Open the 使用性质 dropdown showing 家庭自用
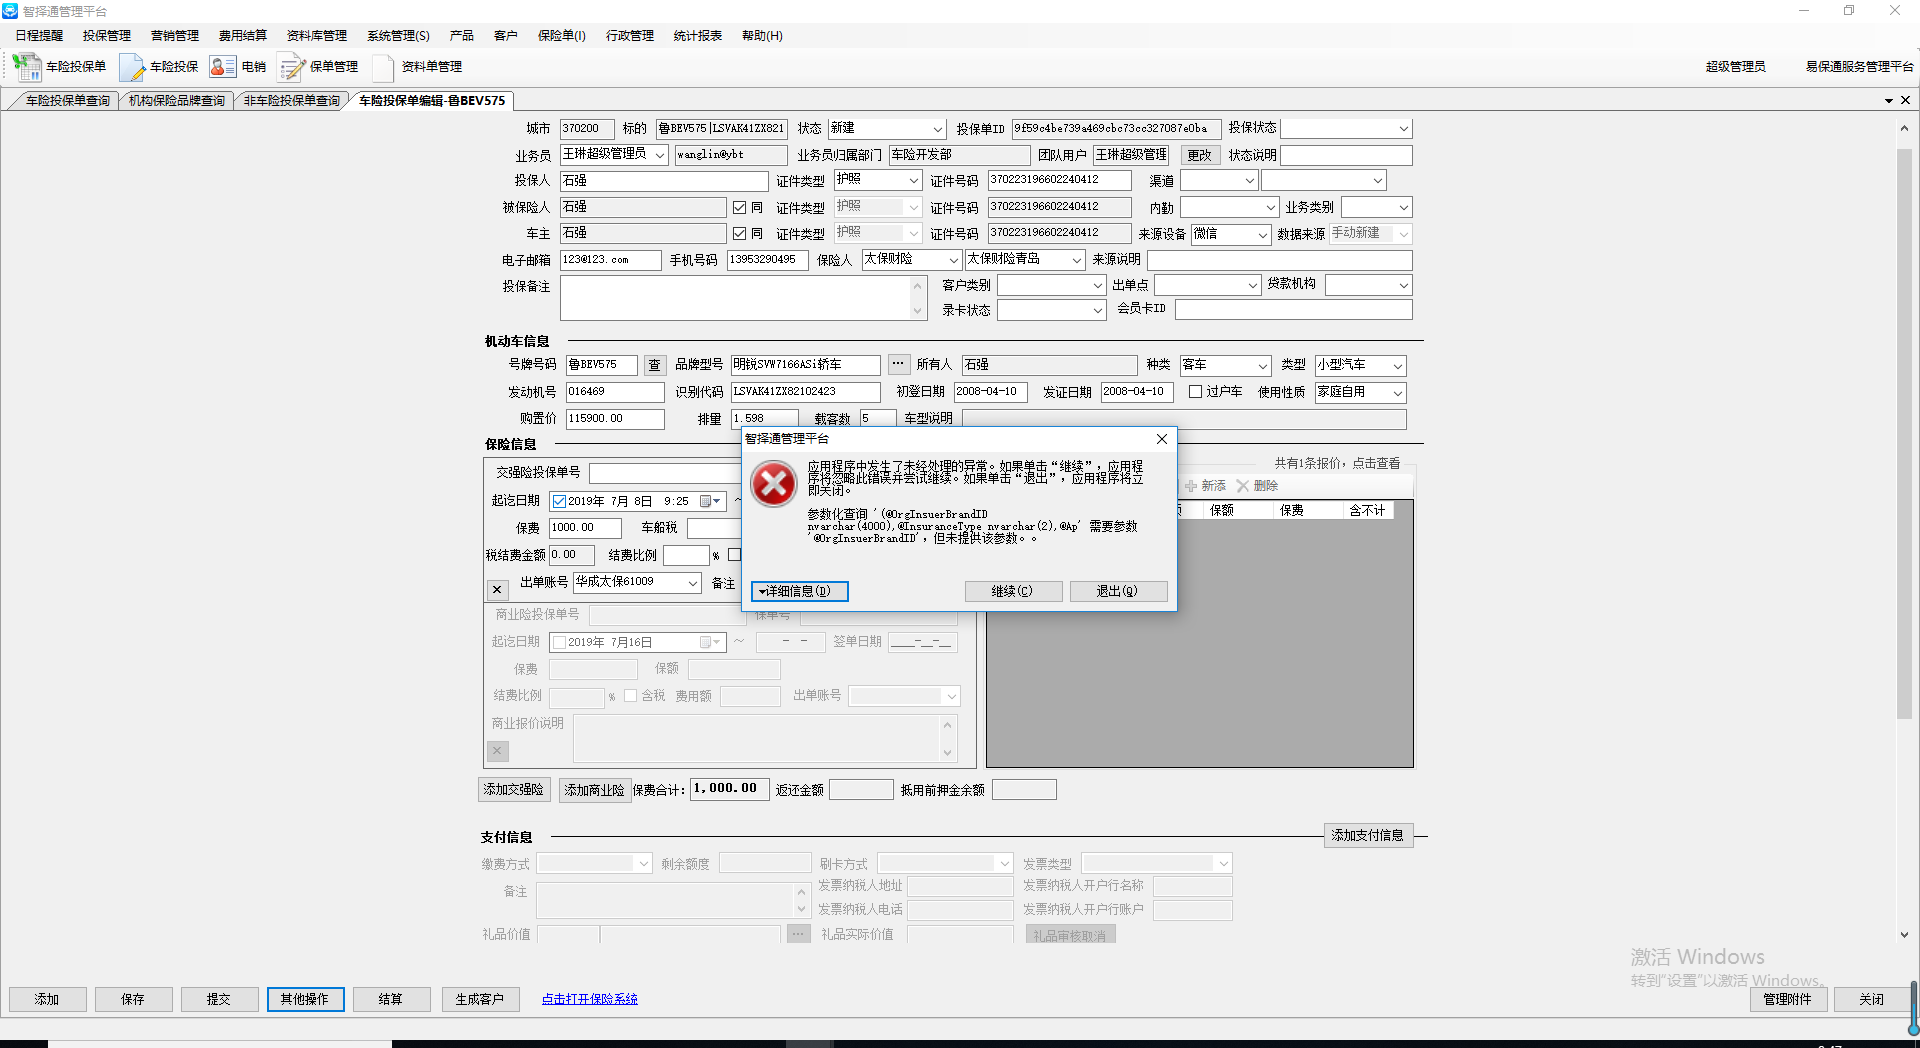 (1397, 393)
